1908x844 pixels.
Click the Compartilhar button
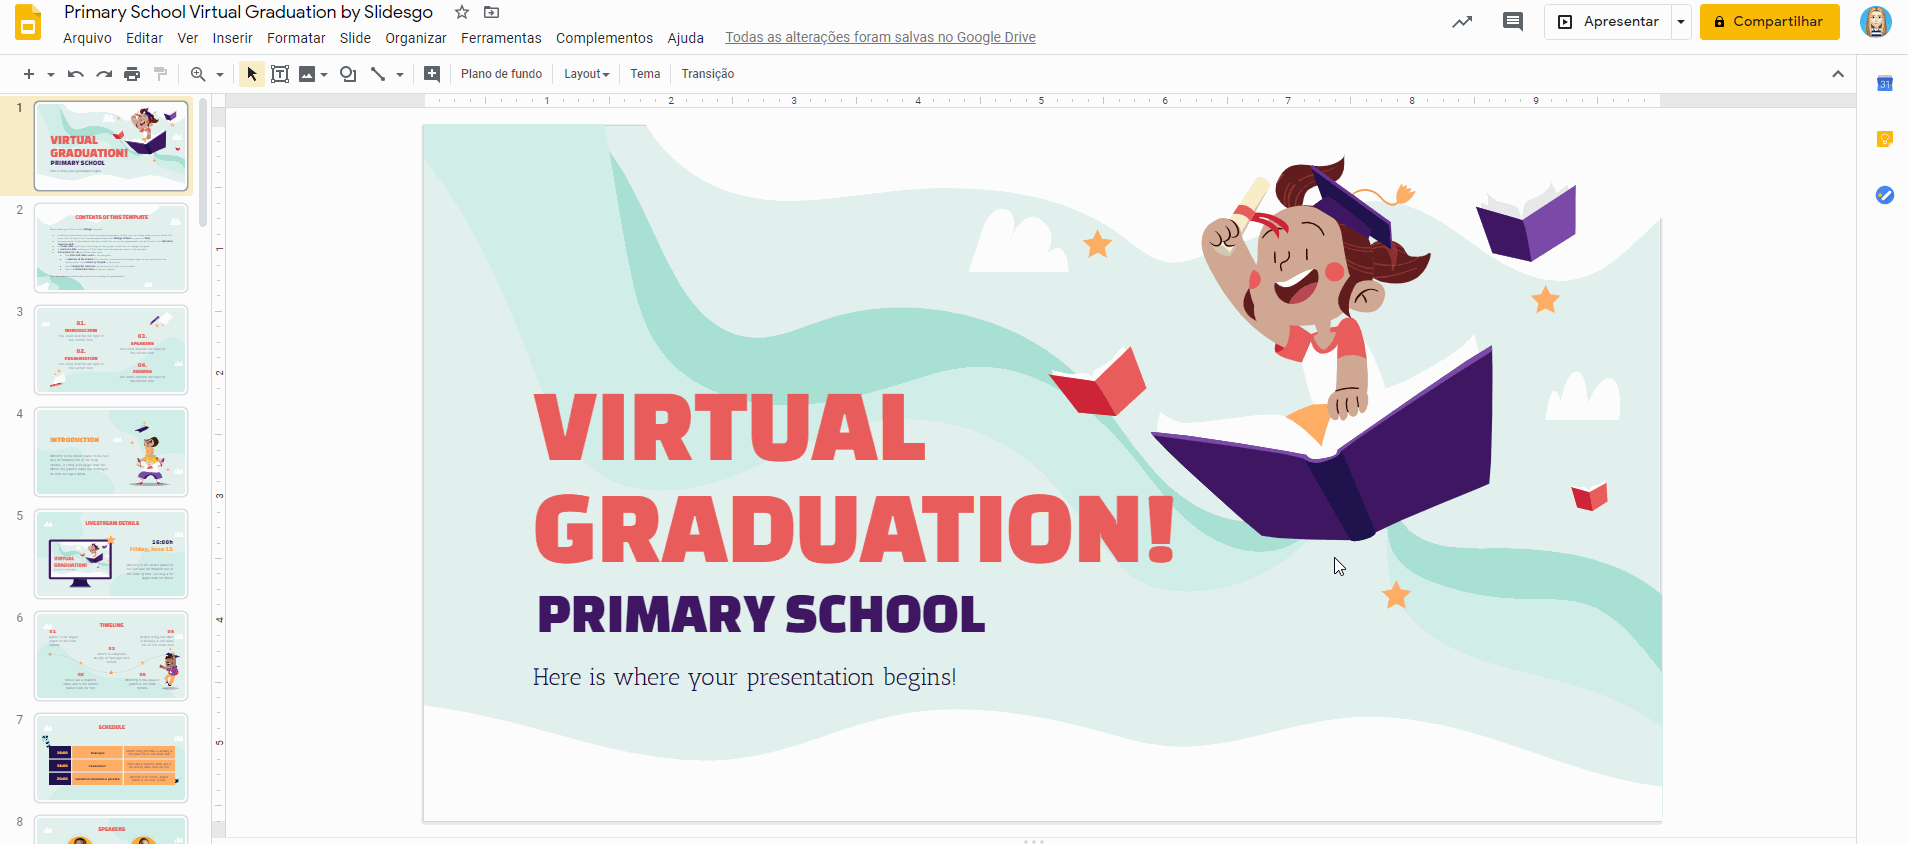point(1769,21)
